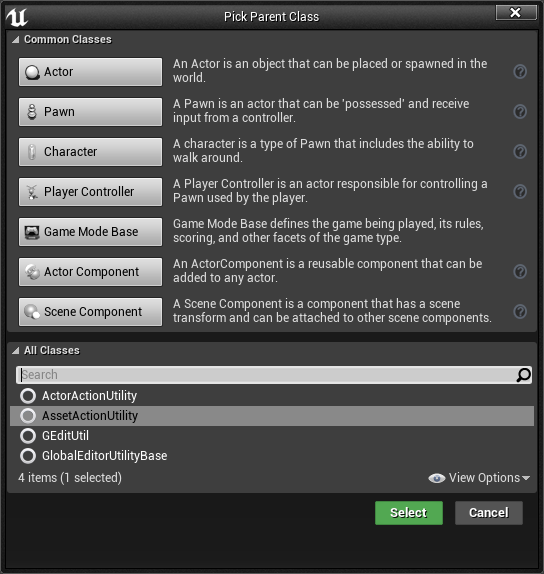
Task: Select GlobalEditorUtilityBase radio option
Action: coord(28,456)
